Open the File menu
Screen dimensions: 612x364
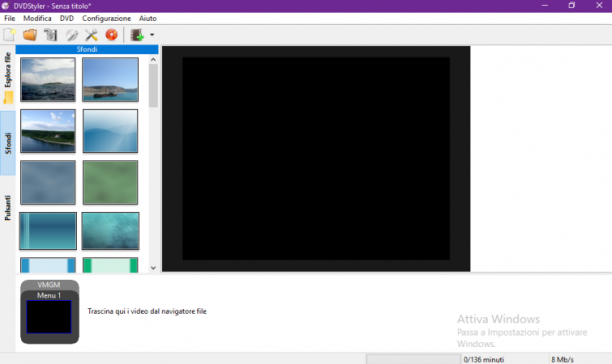(9, 18)
